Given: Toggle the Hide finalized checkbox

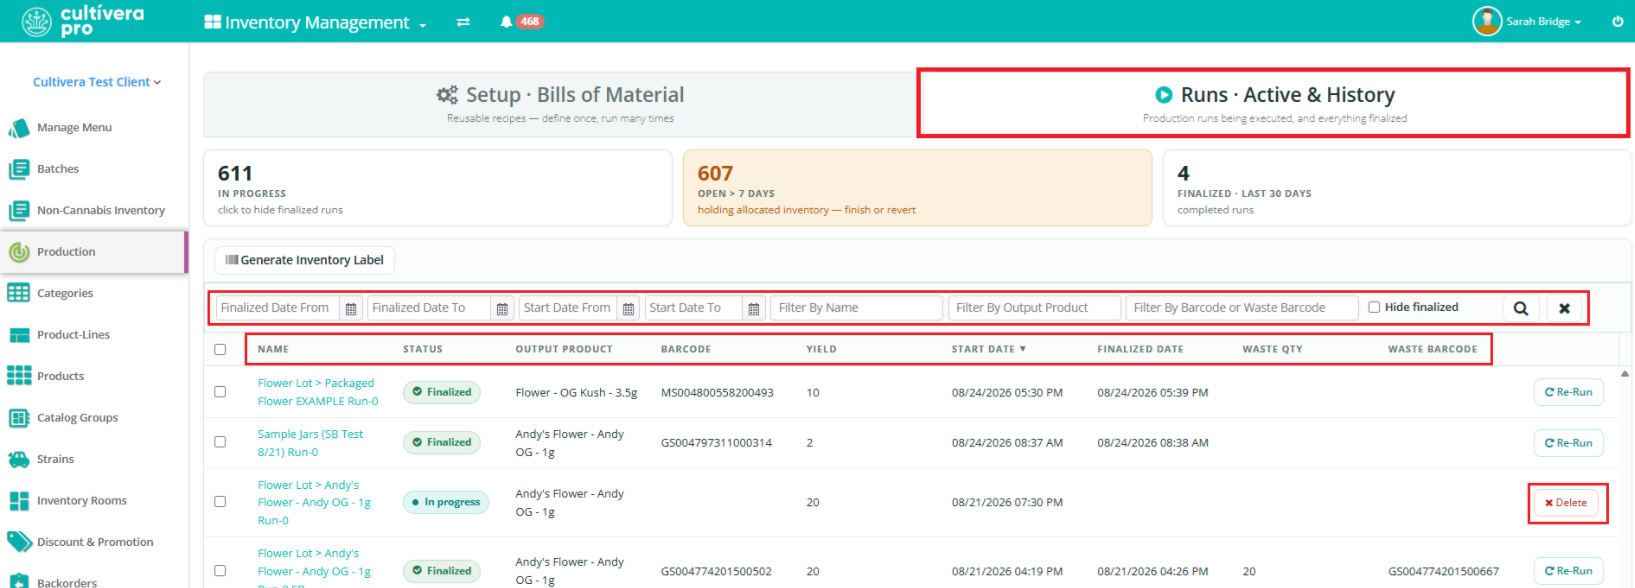Looking at the screenshot, I should point(1374,307).
